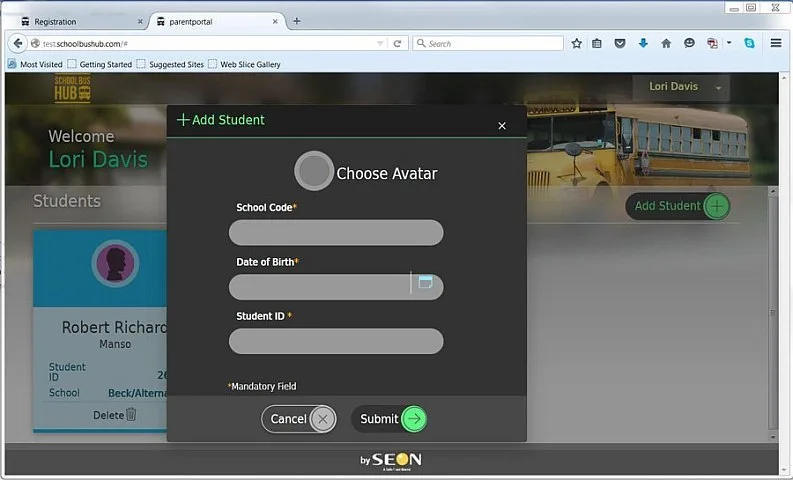Switch to the parentportal browser tab
This screenshot has width=793, height=480.
click(217, 22)
